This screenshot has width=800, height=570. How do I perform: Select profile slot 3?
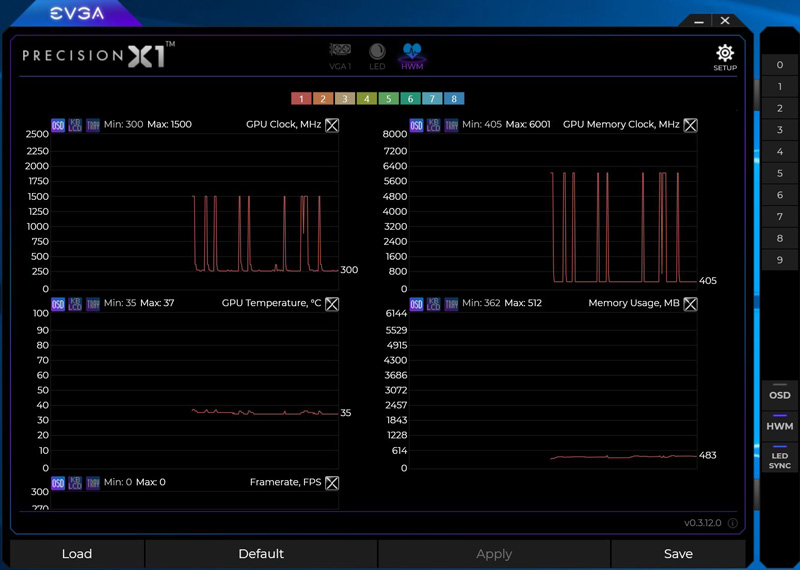point(780,130)
